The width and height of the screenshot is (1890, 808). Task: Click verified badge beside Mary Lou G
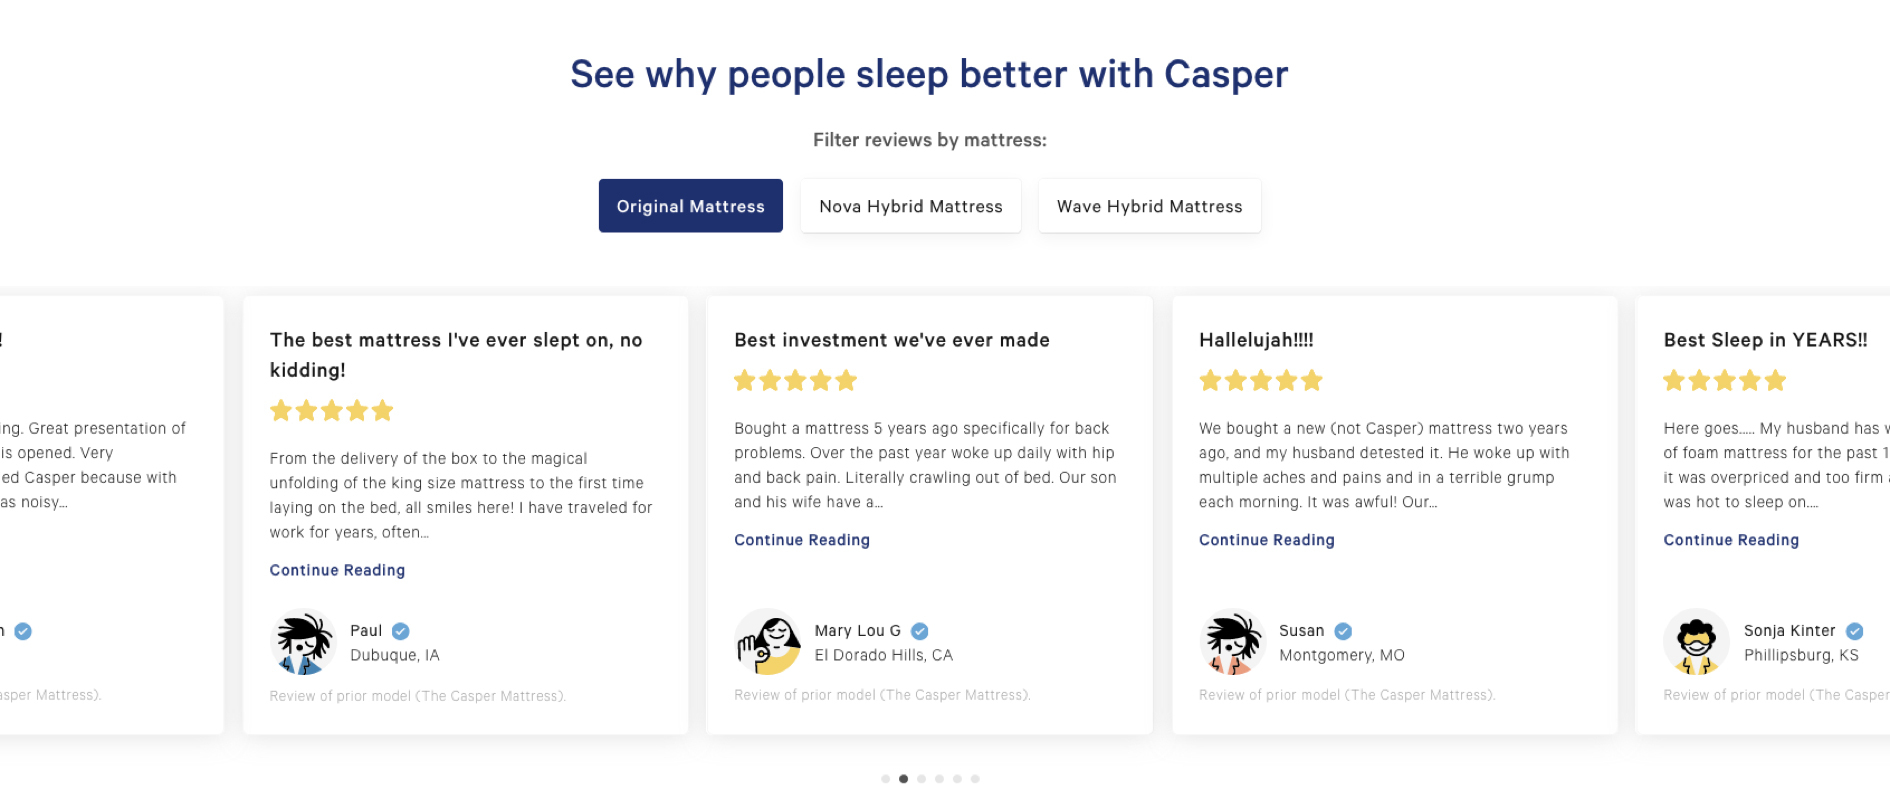click(x=920, y=631)
